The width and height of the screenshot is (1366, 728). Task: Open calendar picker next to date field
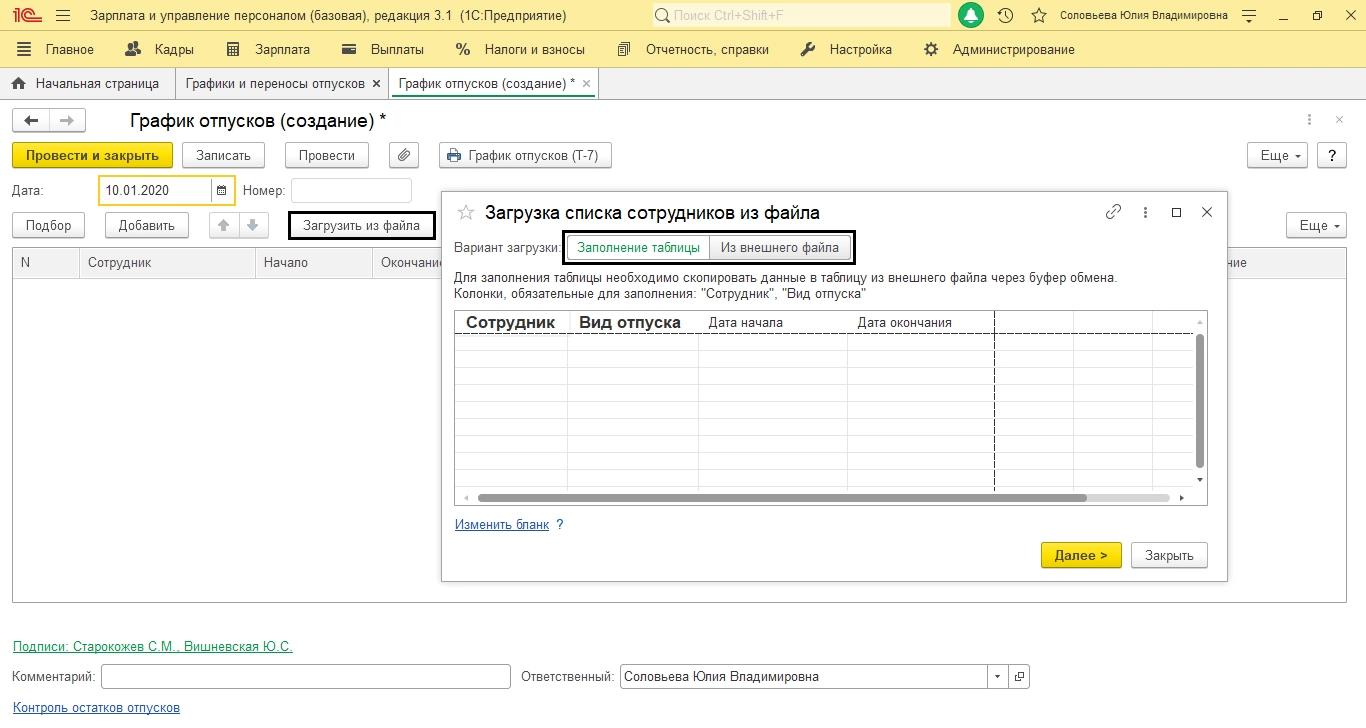pos(221,190)
